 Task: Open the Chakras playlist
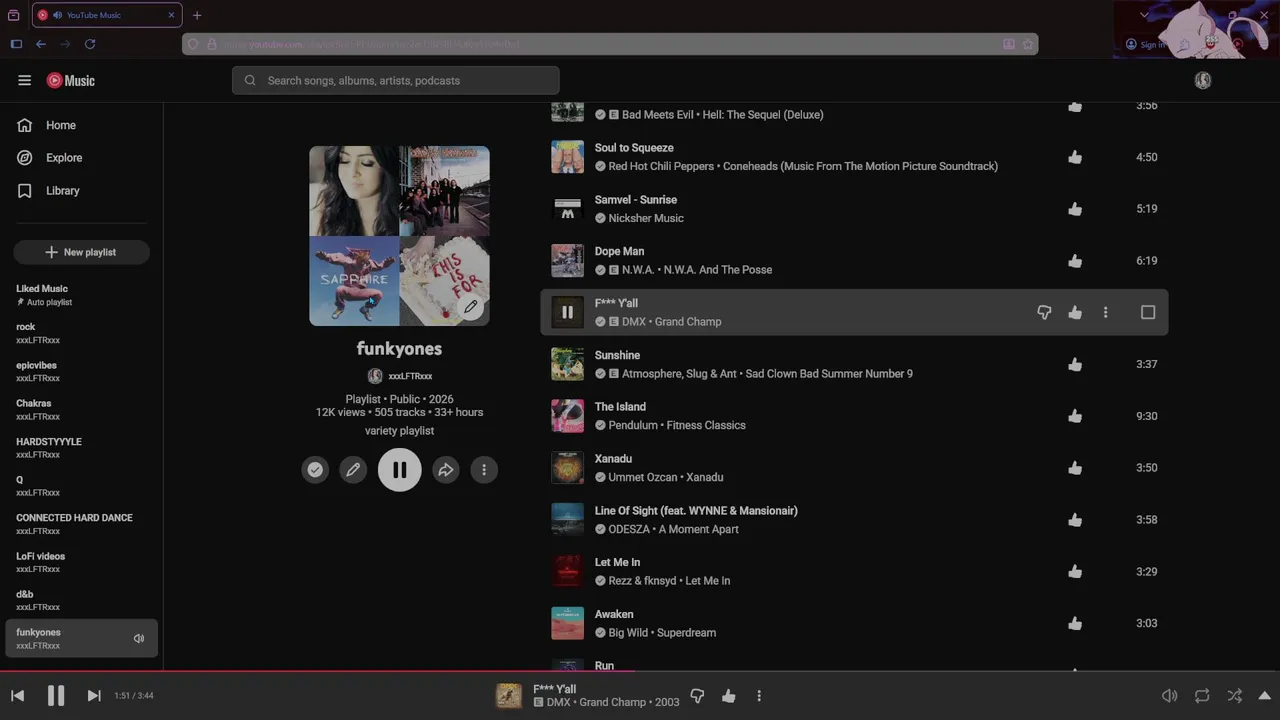click(81, 409)
